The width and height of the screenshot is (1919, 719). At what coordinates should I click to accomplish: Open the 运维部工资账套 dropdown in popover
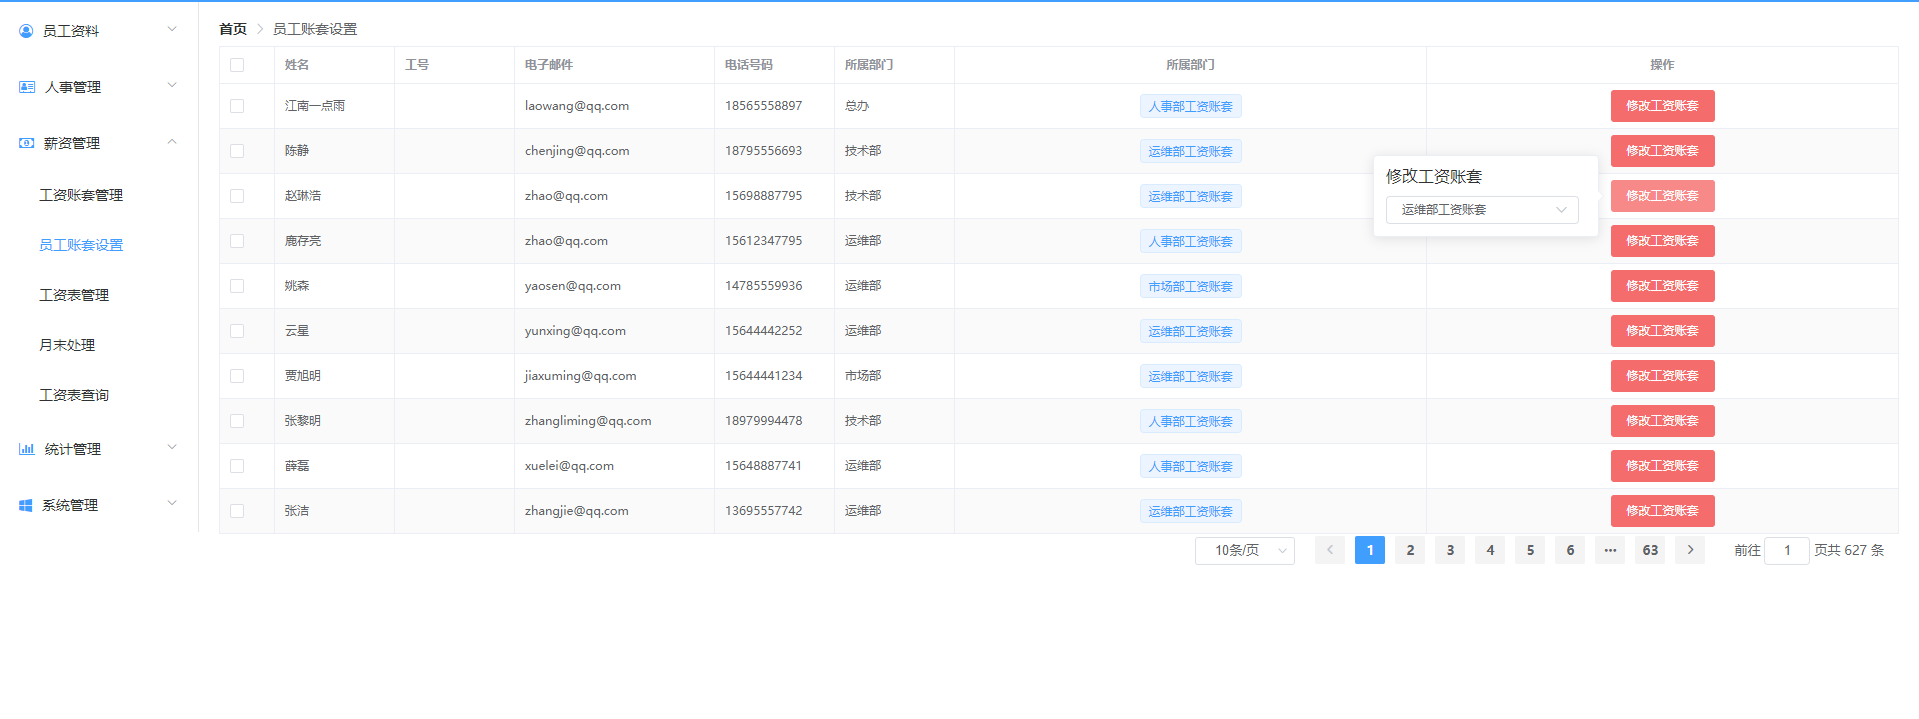[x=1482, y=210]
